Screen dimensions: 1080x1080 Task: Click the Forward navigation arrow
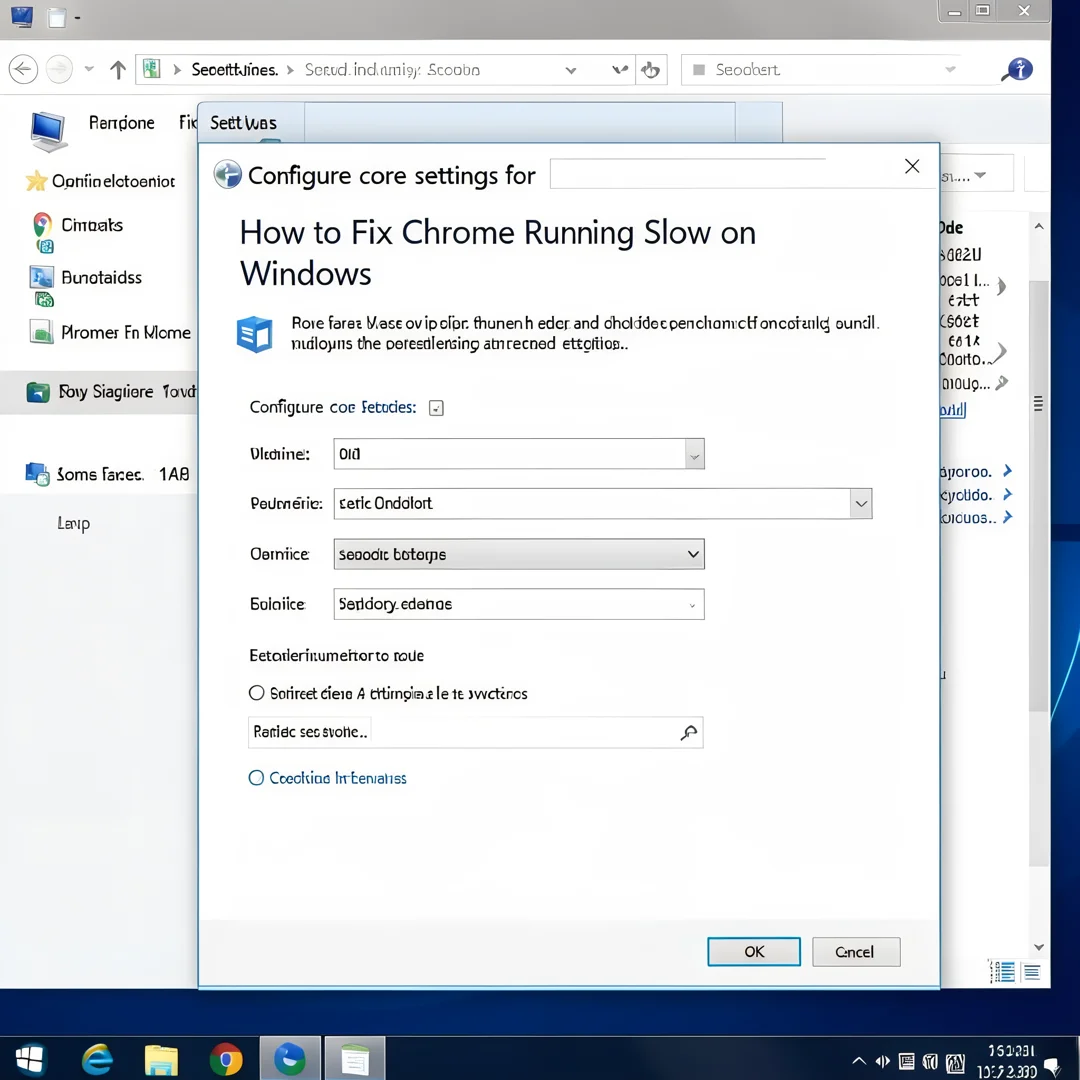pyautogui.click(x=59, y=70)
